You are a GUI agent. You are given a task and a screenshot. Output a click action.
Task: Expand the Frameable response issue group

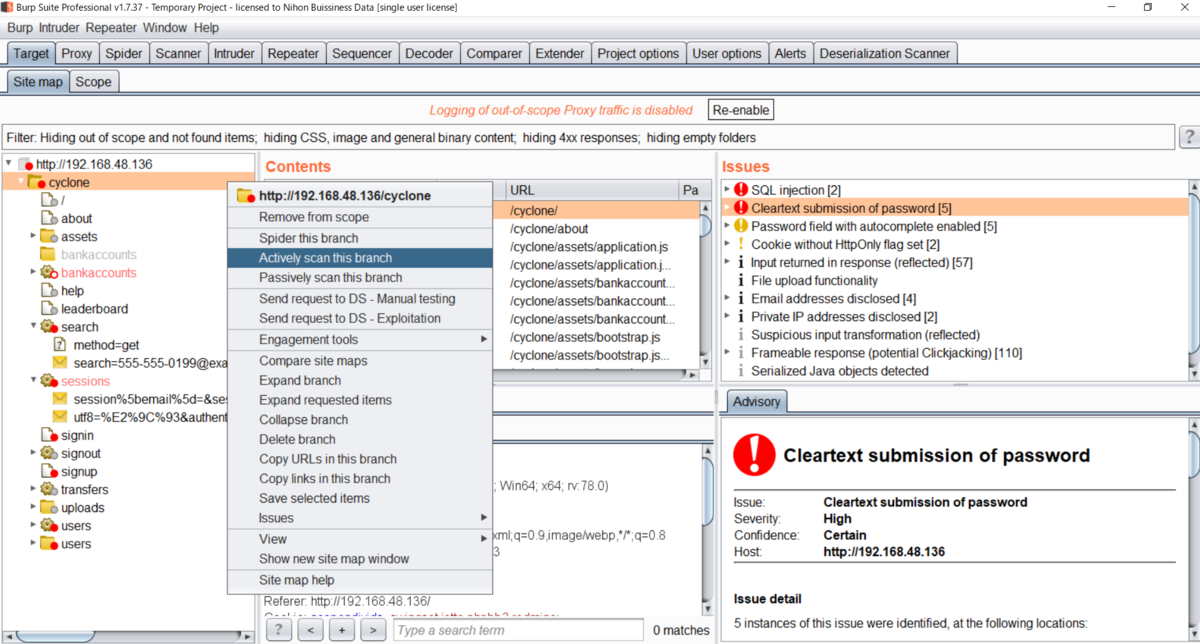[x=727, y=352]
